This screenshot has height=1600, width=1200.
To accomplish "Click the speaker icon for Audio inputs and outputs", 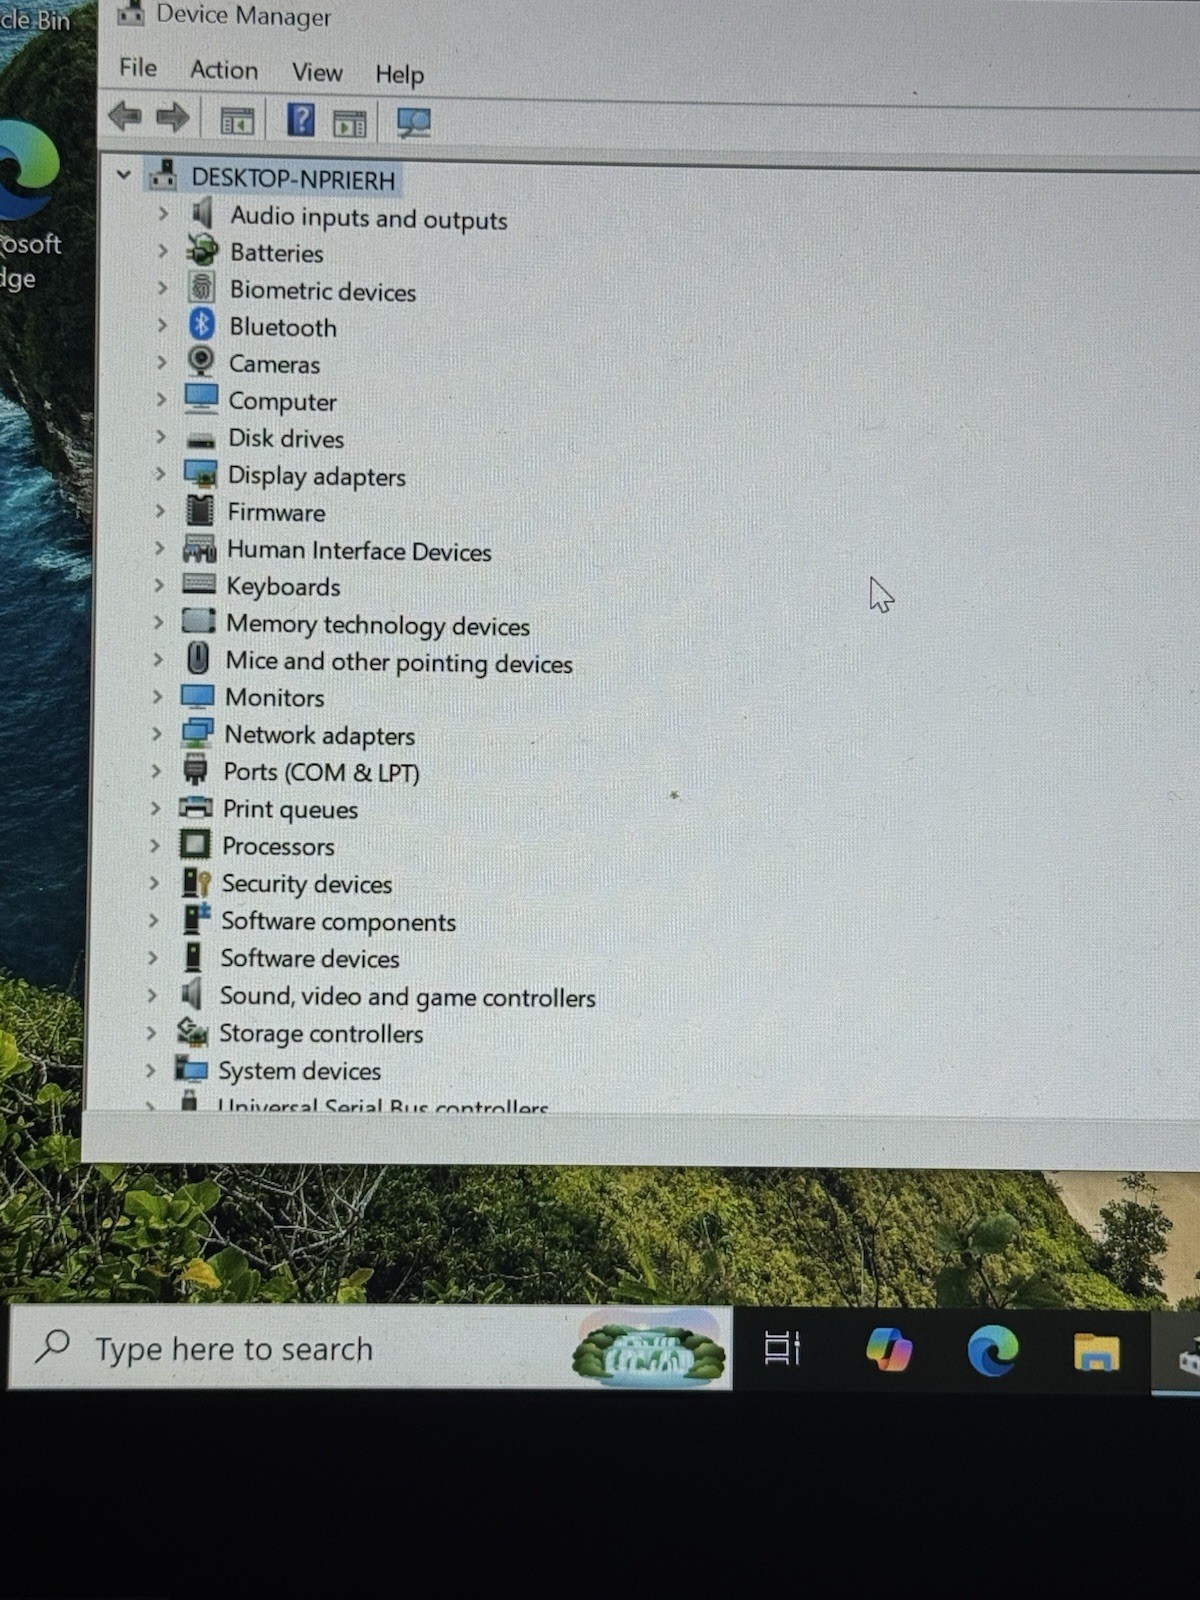I will point(202,213).
